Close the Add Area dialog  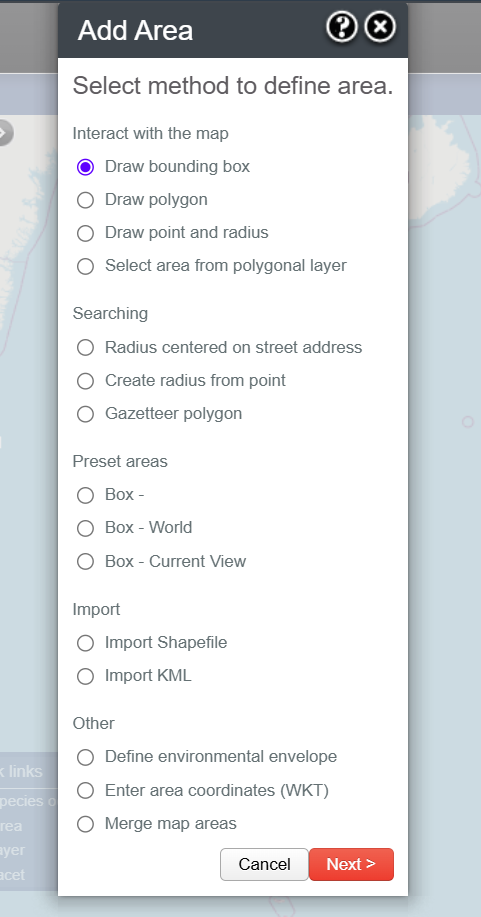pyautogui.click(x=380, y=27)
